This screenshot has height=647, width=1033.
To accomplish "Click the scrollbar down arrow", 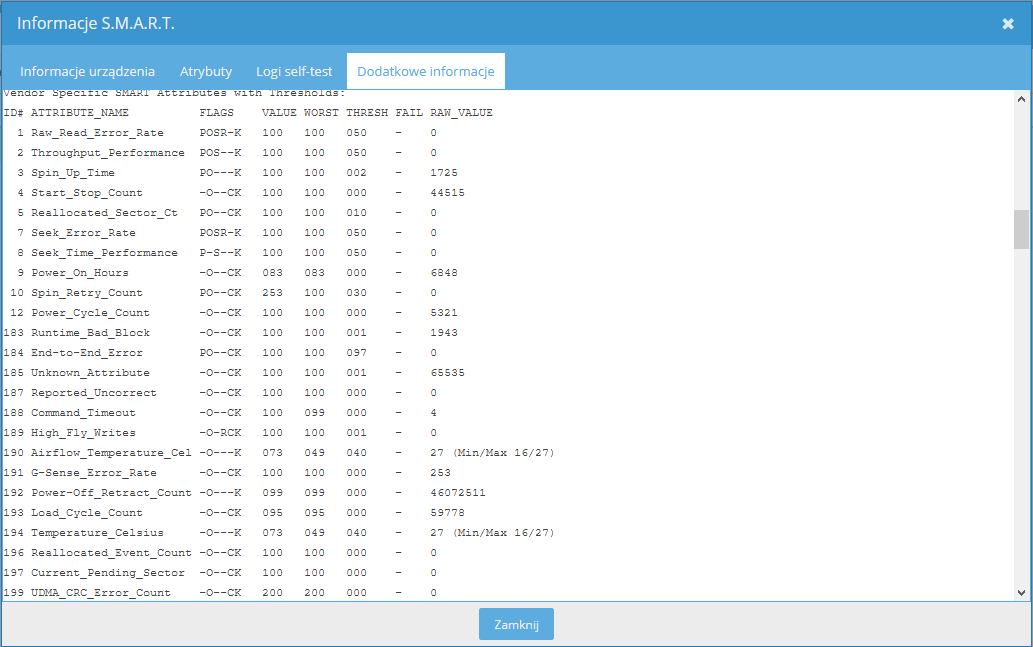I will tap(1021, 592).
